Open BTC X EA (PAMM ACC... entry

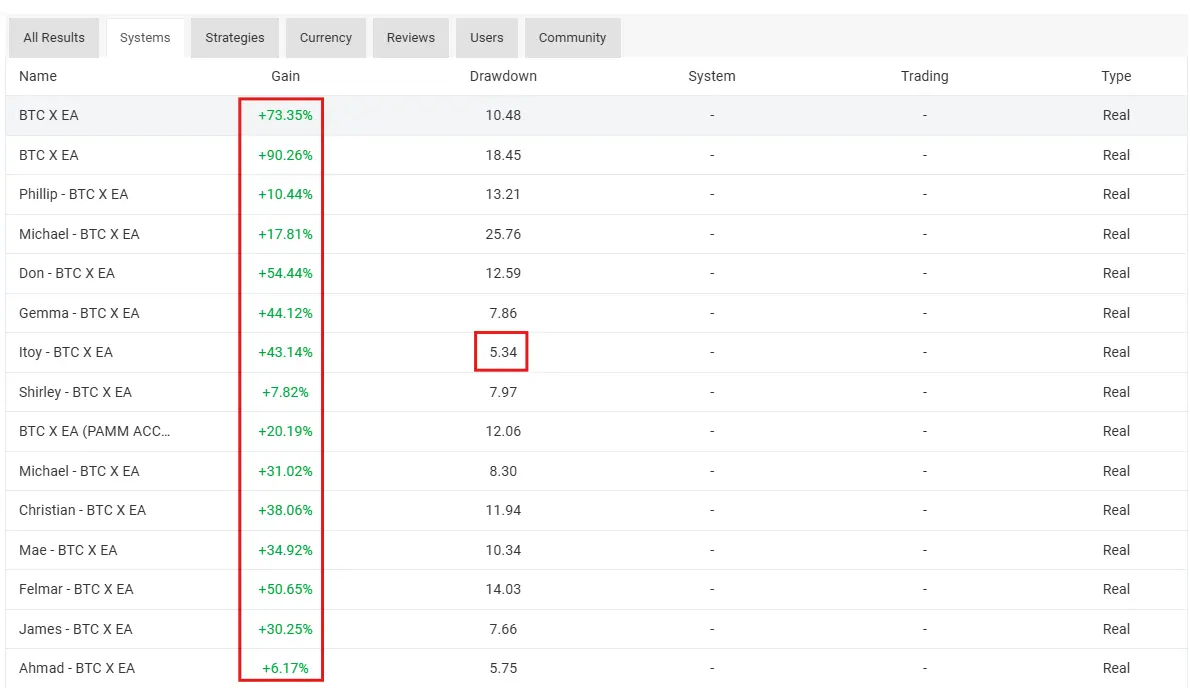tap(95, 431)
